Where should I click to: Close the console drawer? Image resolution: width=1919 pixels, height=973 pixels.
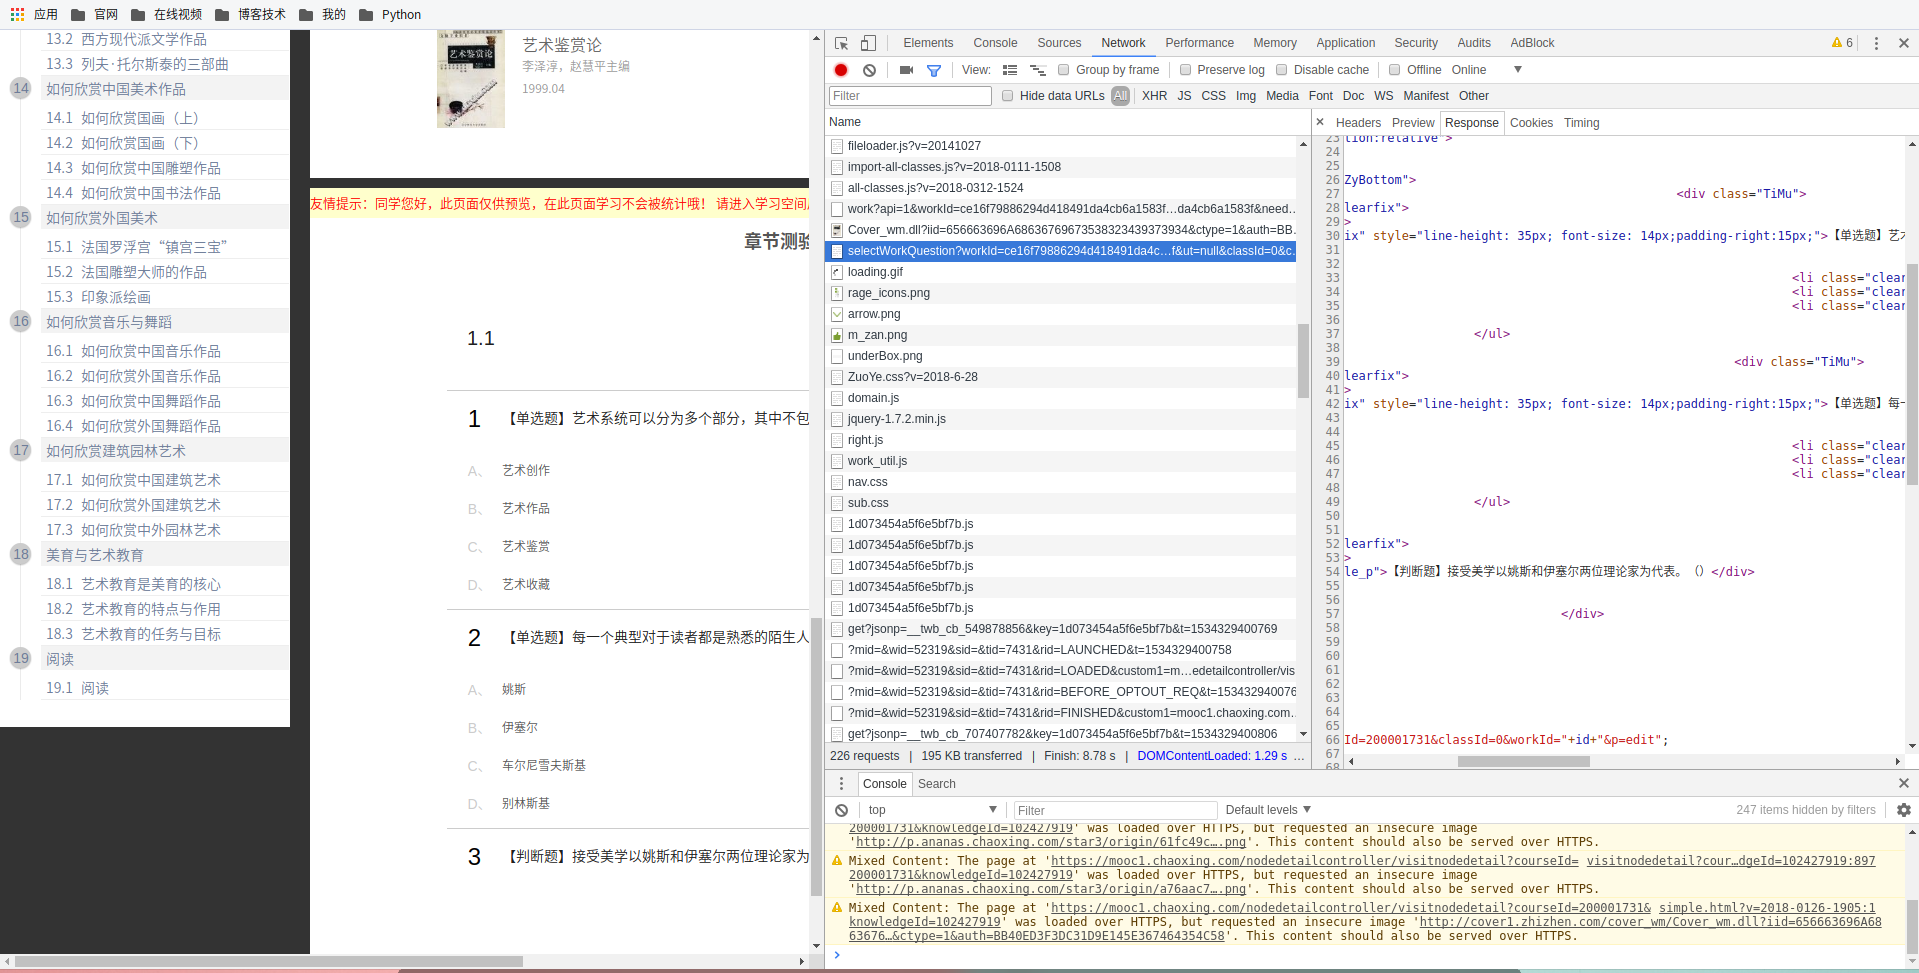1904,783
